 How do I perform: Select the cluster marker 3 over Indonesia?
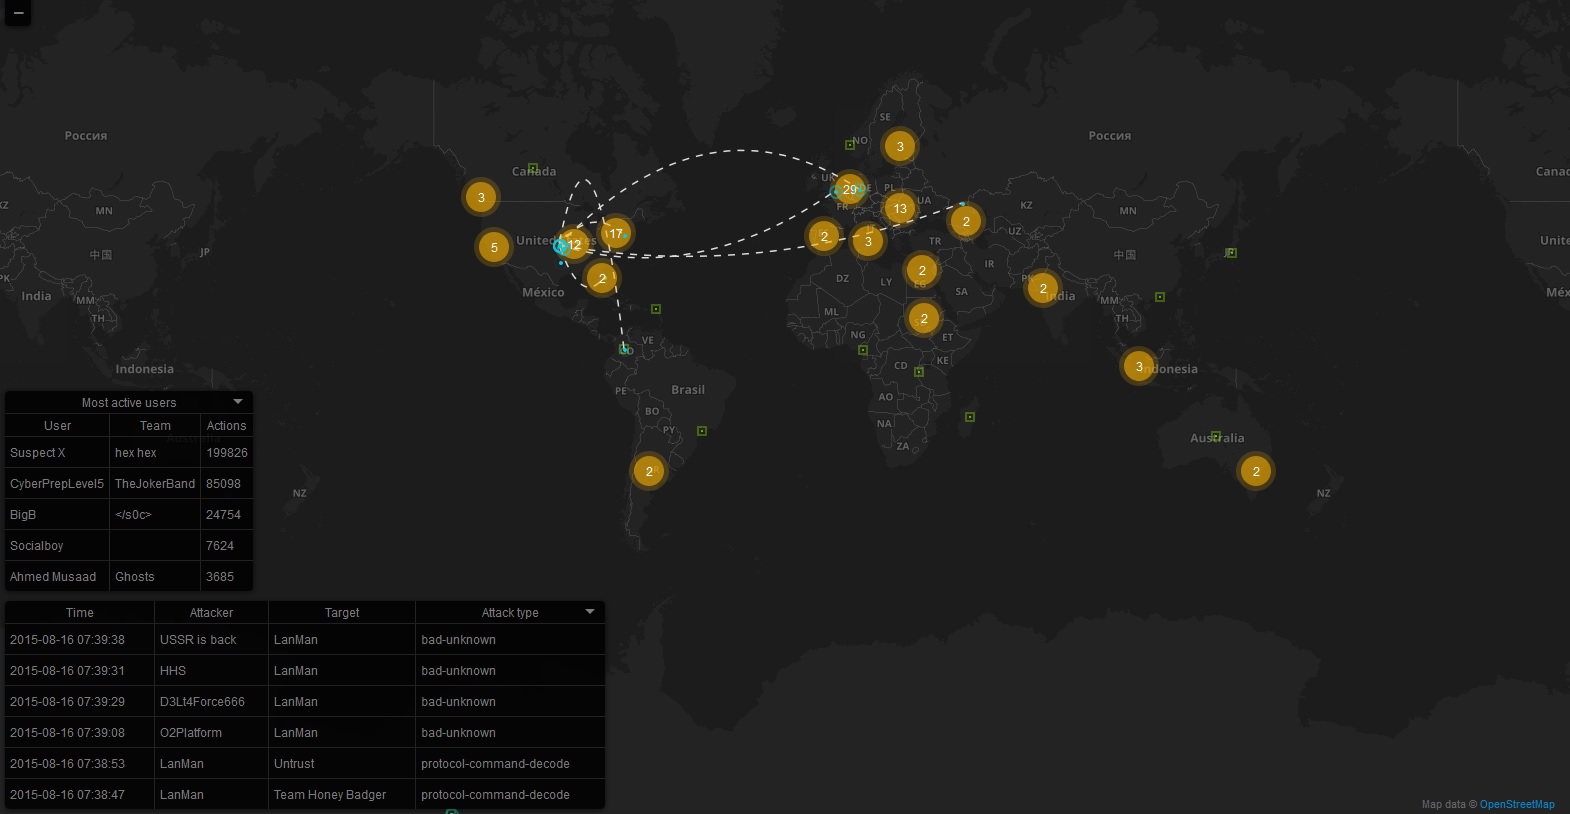point(1139,366)
